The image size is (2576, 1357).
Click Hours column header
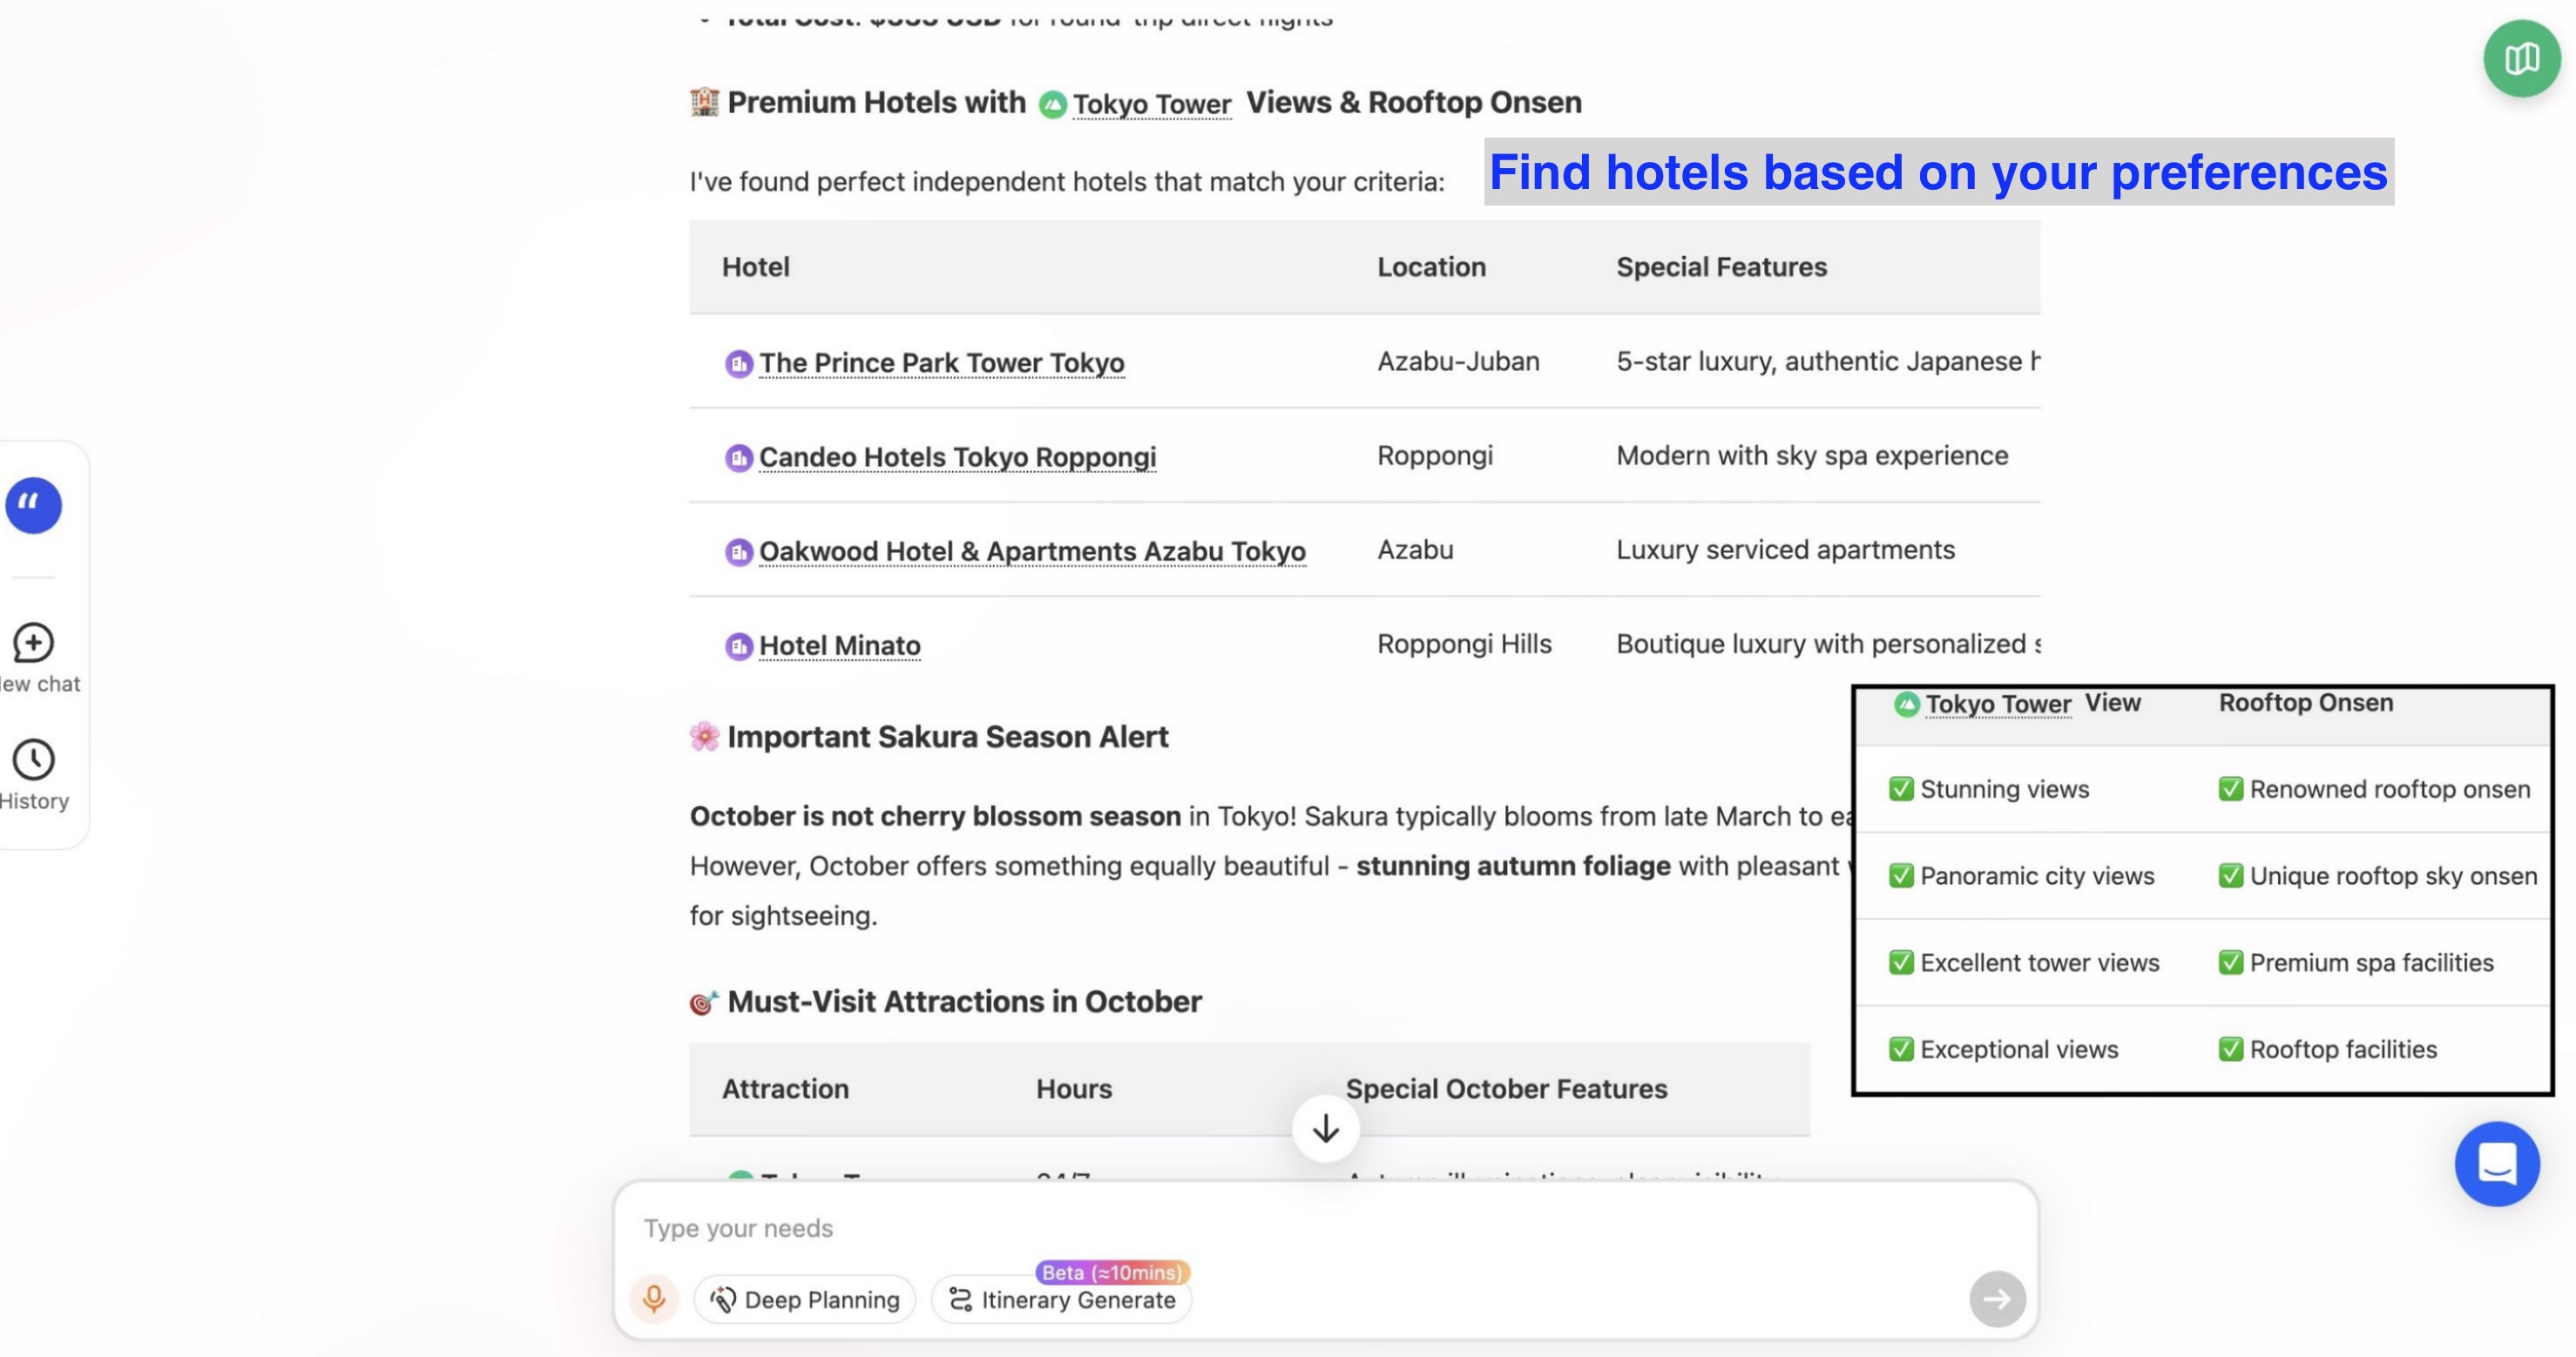point(1073,1089)
